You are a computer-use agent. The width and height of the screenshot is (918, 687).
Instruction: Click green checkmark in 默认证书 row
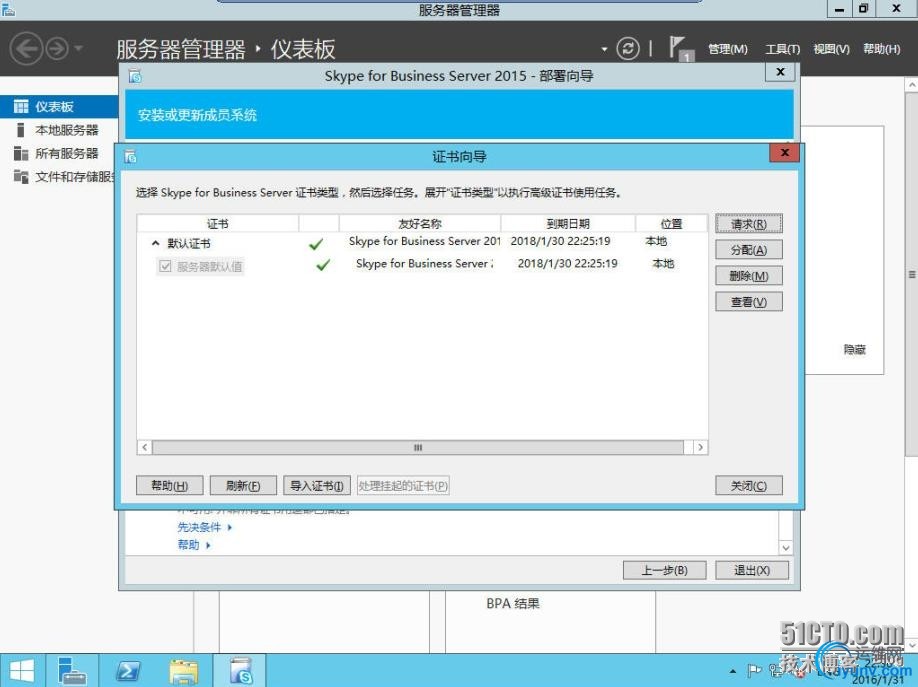(x=316, y=244)
